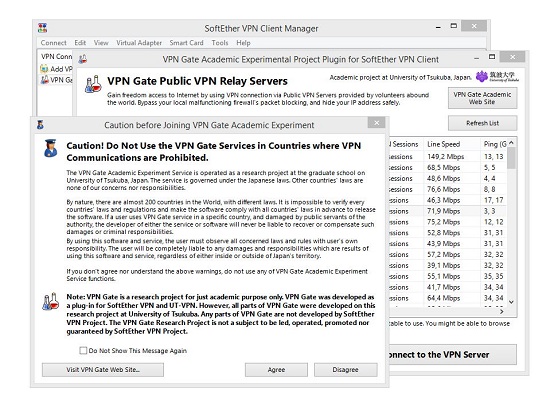
Task: Open the View menu
Action: pyautogui.click(x=101, y=43)
